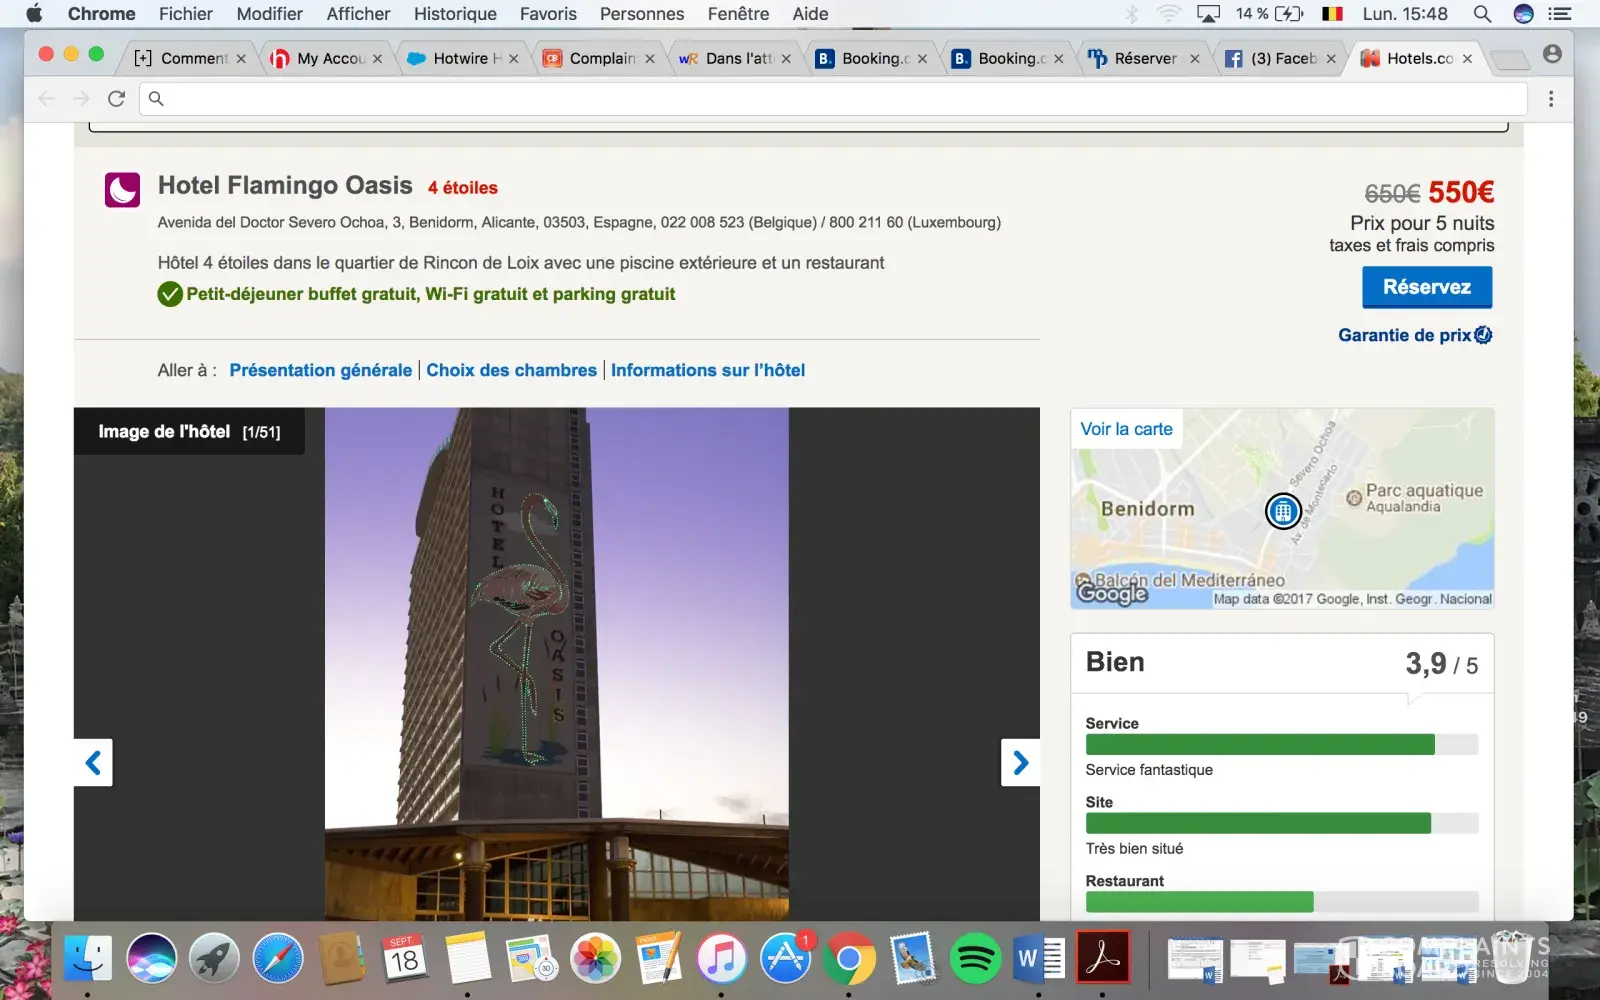Open the Apple menu
The width and height of the screenshot is (1600, 1000).
pyautogui.click(x=34, y=14)
